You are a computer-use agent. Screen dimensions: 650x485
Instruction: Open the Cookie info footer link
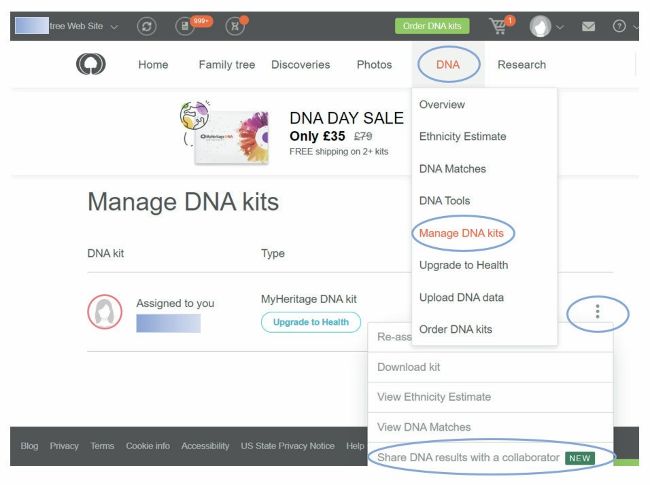(x=148, y=446)
